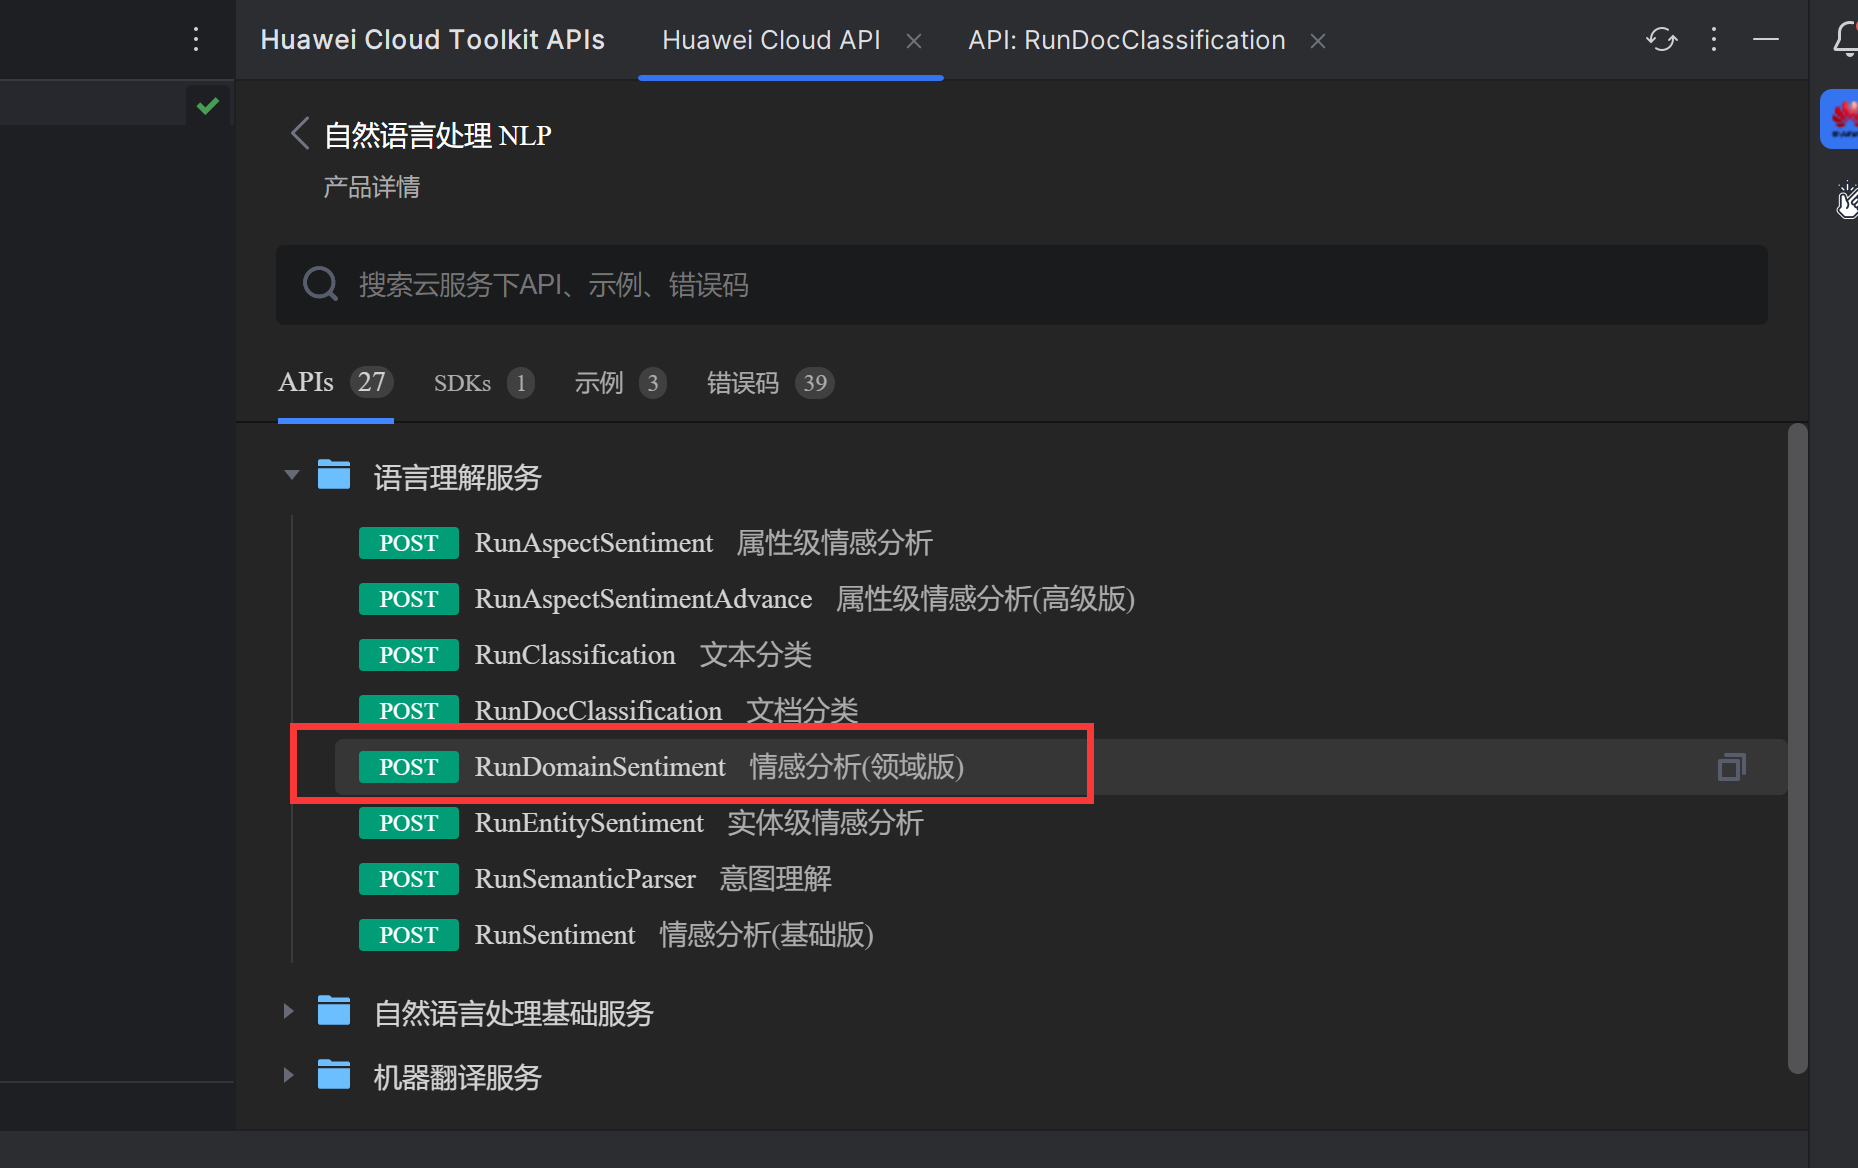Click the search magnifier icon
The width and height of the screenshot is (1858, 1168).
320,284
